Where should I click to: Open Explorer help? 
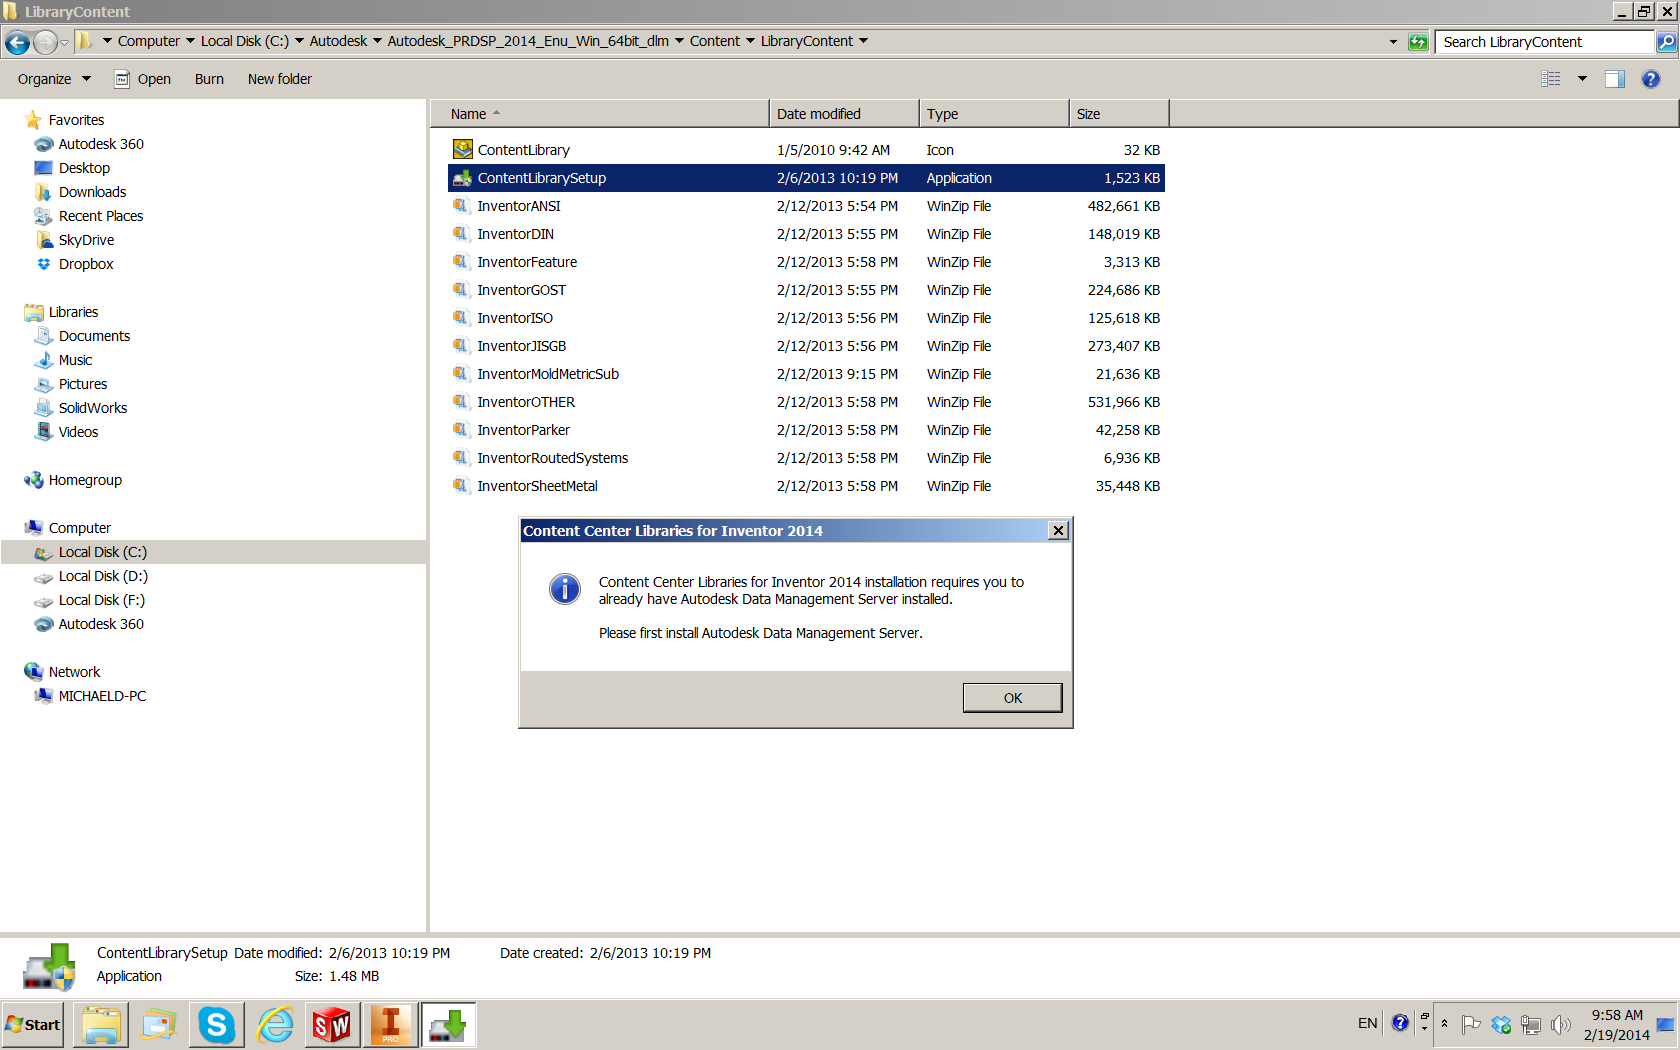[x=1651, y=79]
